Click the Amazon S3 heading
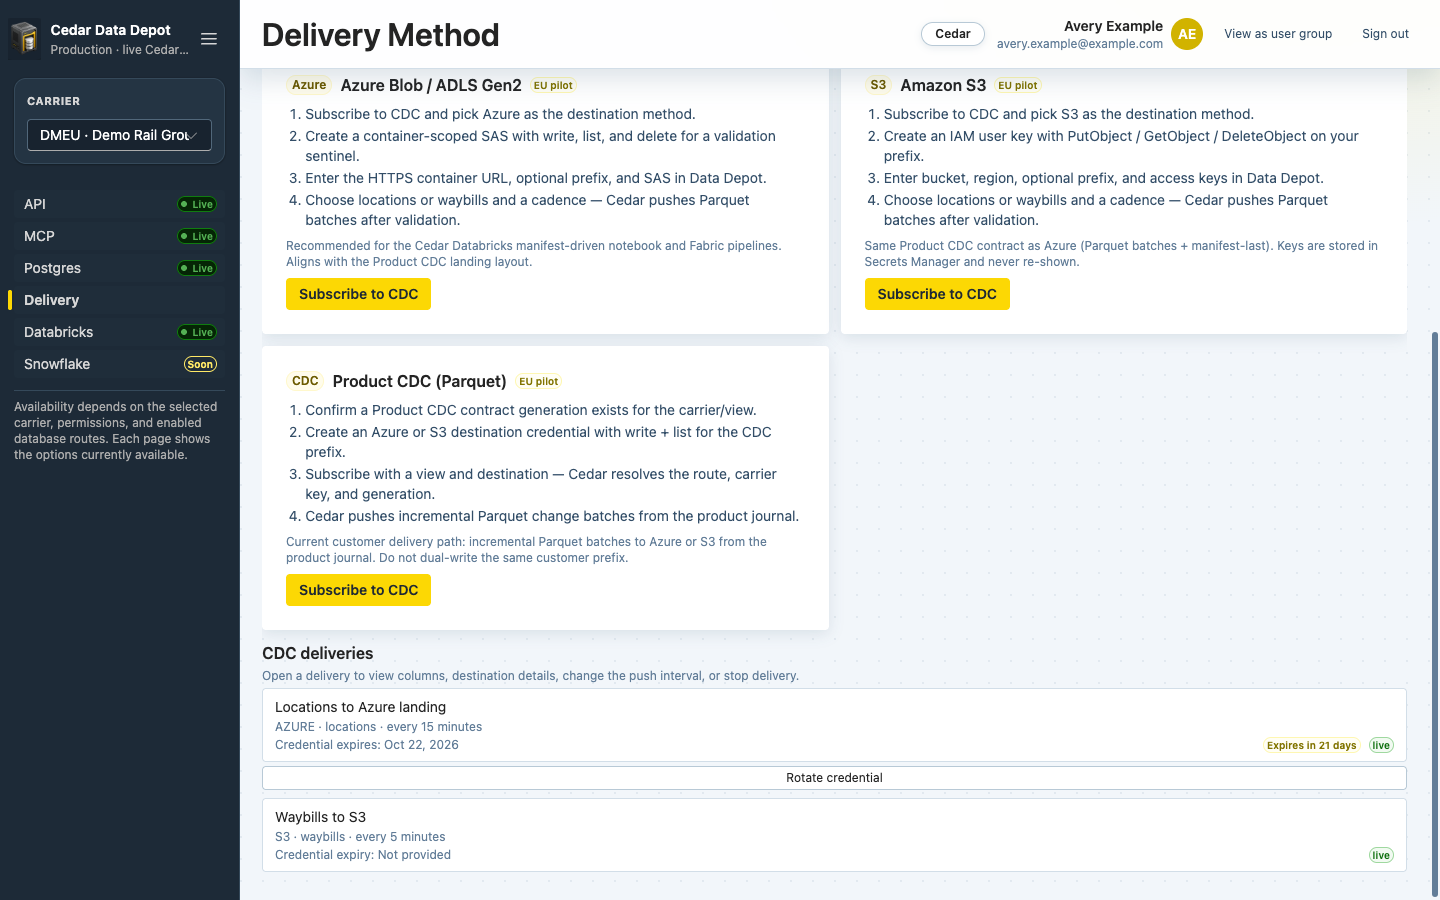Viewport: 1440px width, 900px height. click(943, 85)
